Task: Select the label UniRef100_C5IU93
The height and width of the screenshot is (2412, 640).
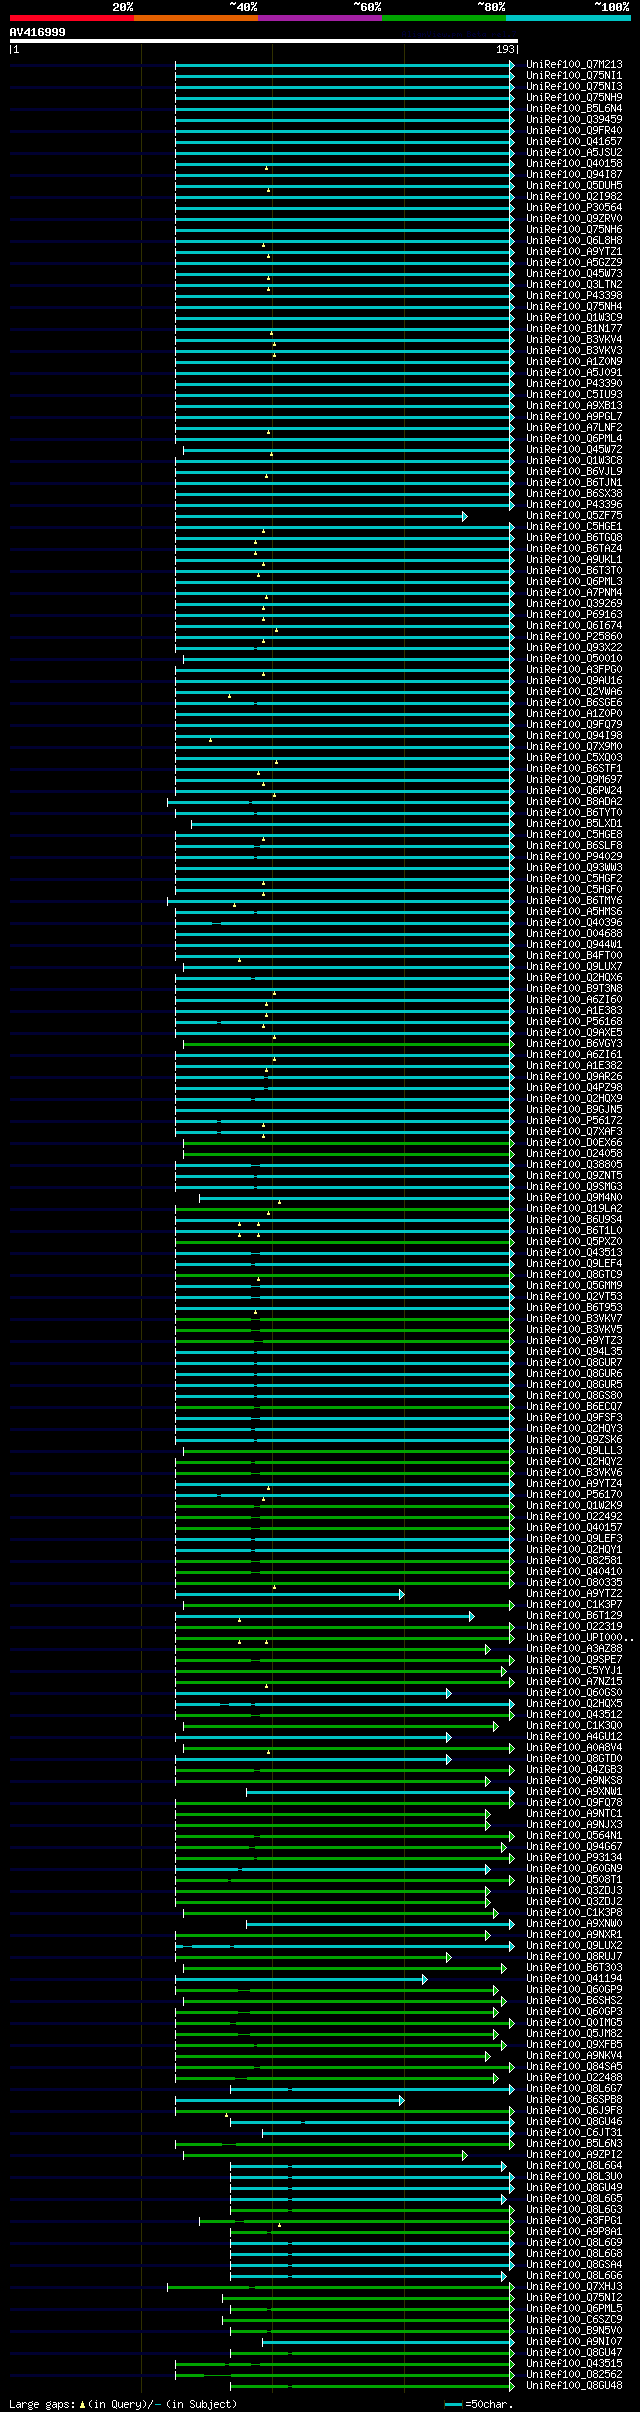Action: pyautogui.click(x=574, y=395)
